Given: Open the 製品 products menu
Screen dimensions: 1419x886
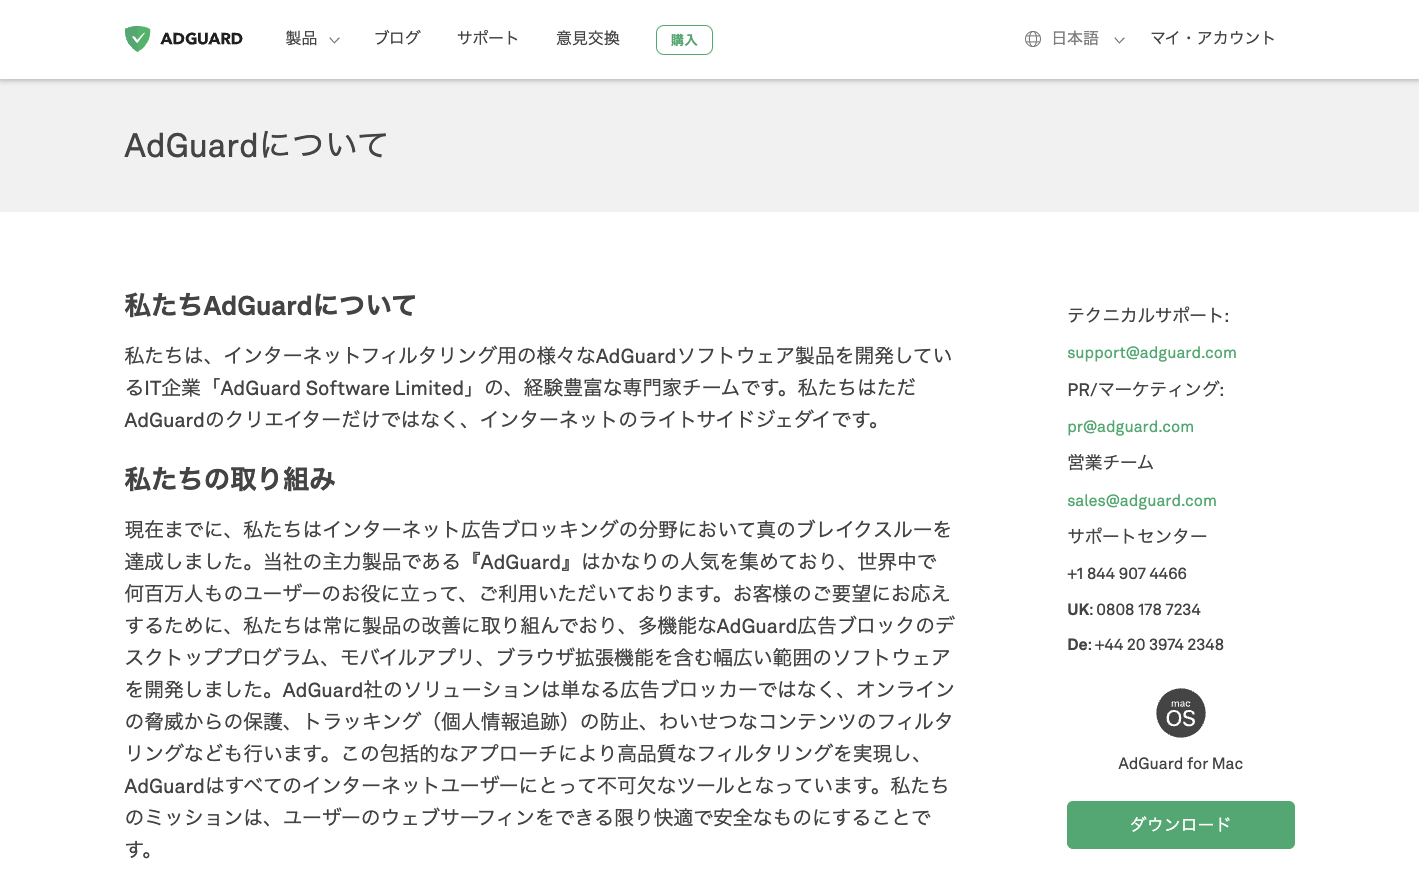Looking at the screenshot, I should click(x=301, y=38).
